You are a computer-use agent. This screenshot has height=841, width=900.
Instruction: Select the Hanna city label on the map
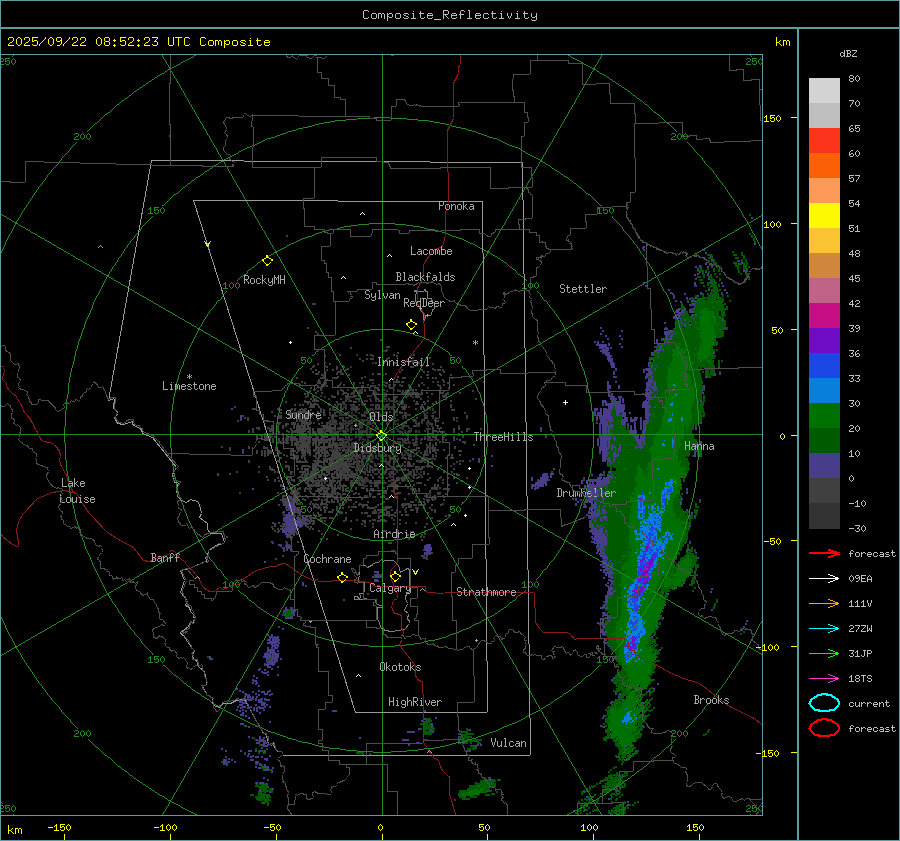click(699, 446)
